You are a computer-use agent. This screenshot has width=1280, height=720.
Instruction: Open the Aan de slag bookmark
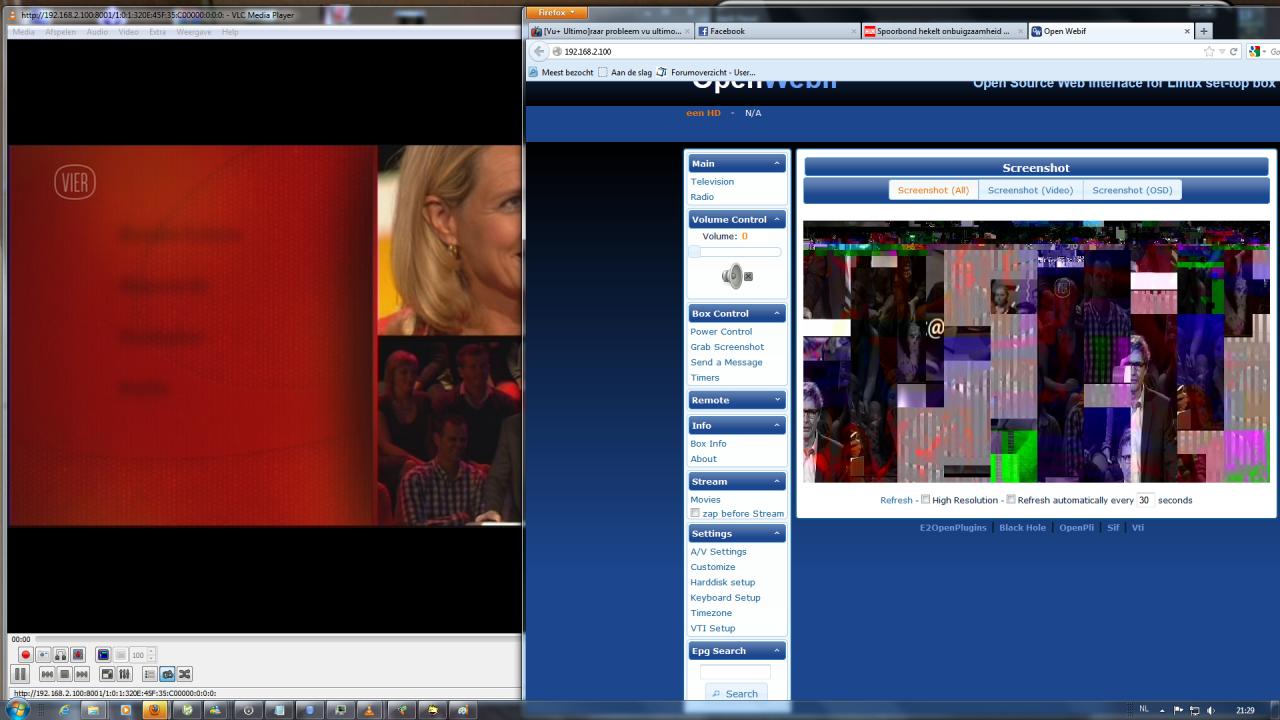click(x=623, y=72)
